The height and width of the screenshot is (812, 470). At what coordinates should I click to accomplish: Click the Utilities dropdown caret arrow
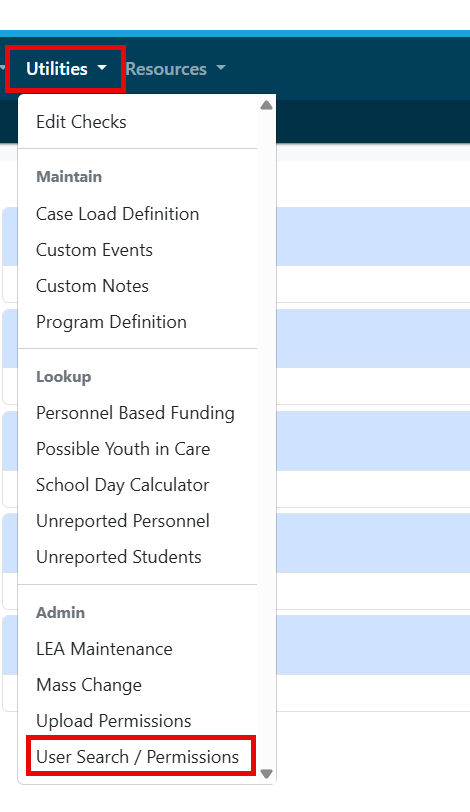click(102, 67)
